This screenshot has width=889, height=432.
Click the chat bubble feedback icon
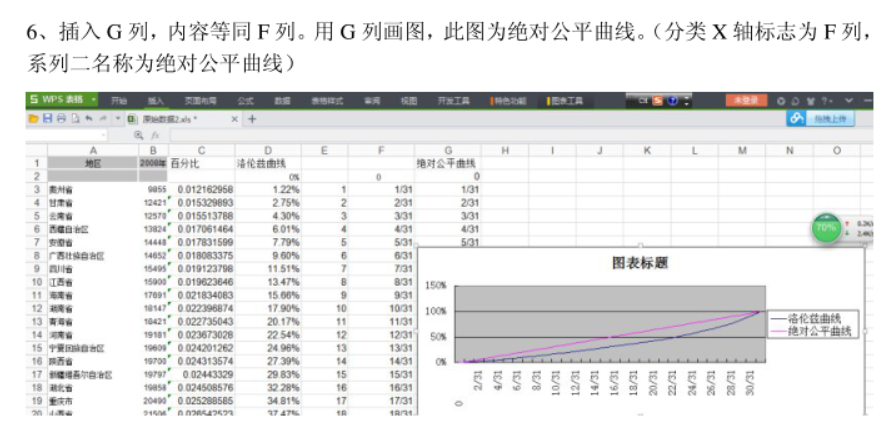(x=796, y=101)
